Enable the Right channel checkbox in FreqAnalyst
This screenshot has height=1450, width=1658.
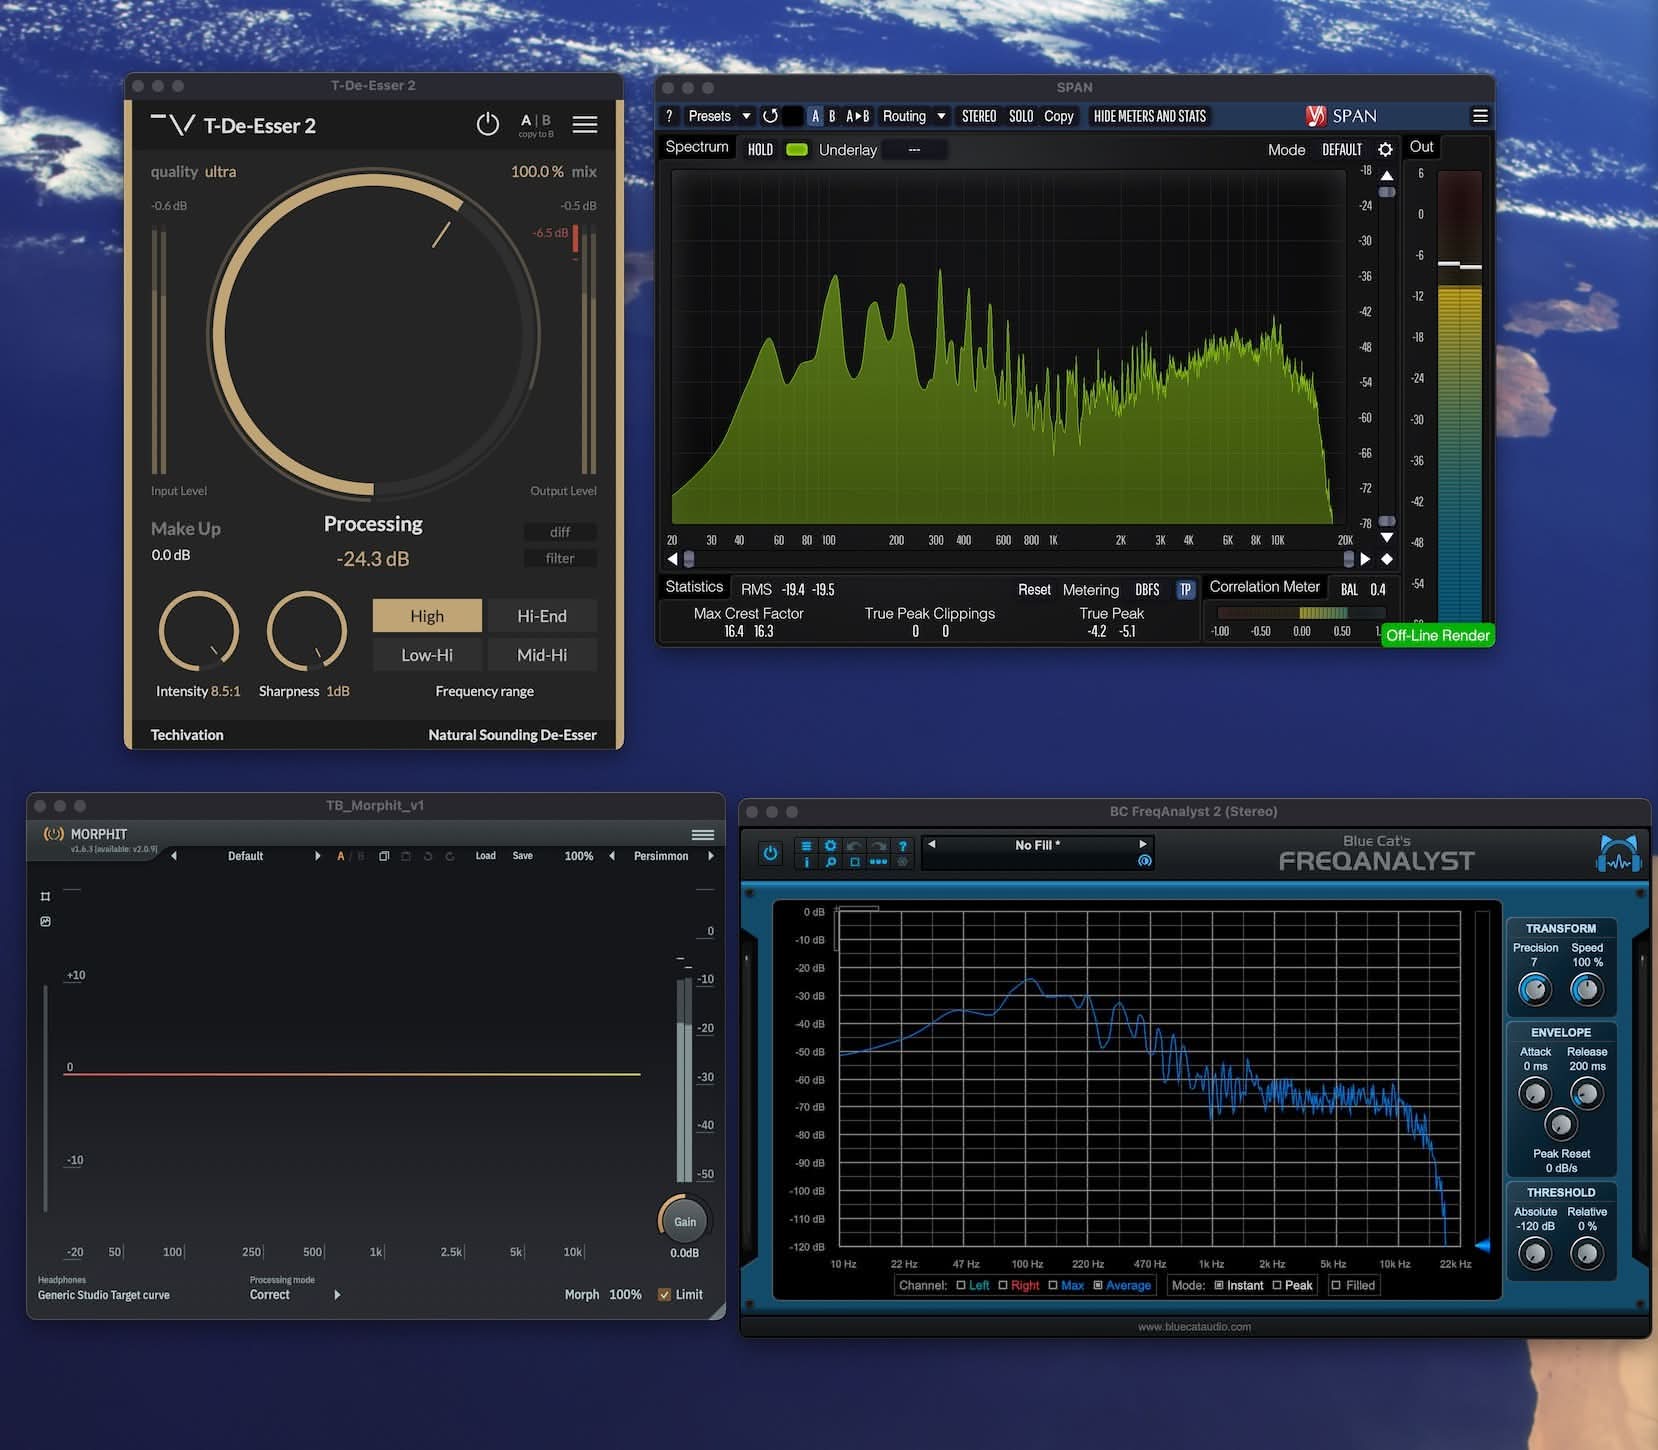point(1003,1285)
